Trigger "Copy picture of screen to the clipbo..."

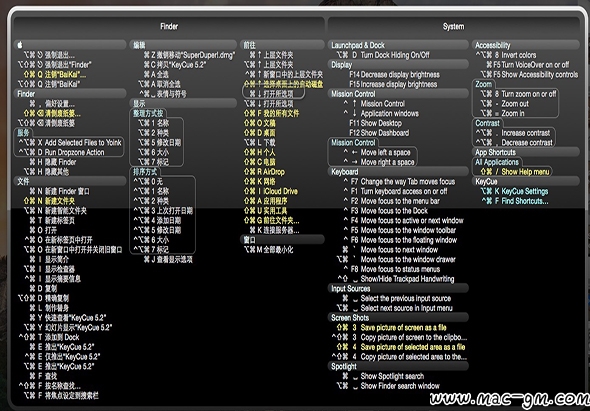(x=399, y=337)
